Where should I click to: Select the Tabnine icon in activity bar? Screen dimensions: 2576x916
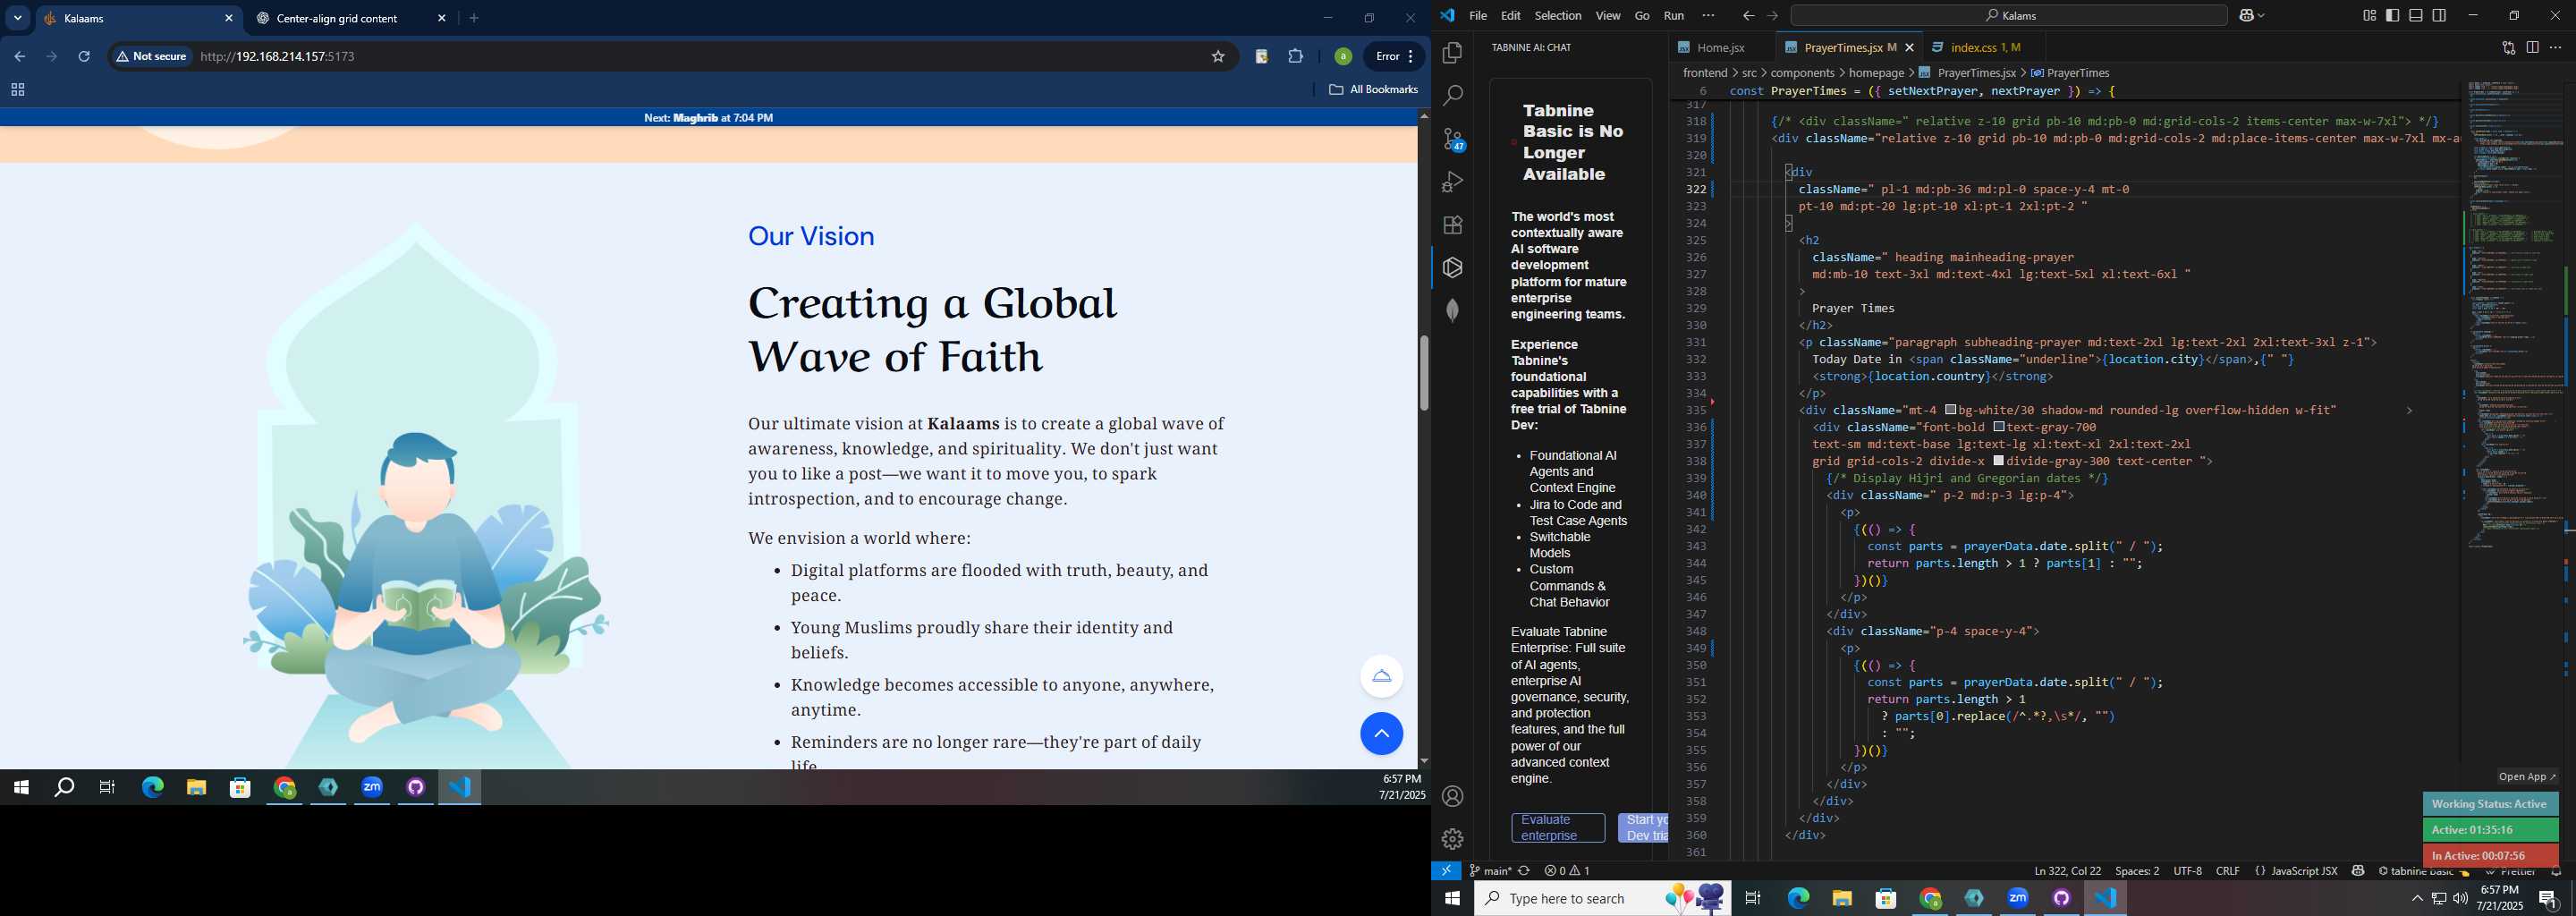(1453, 267)
